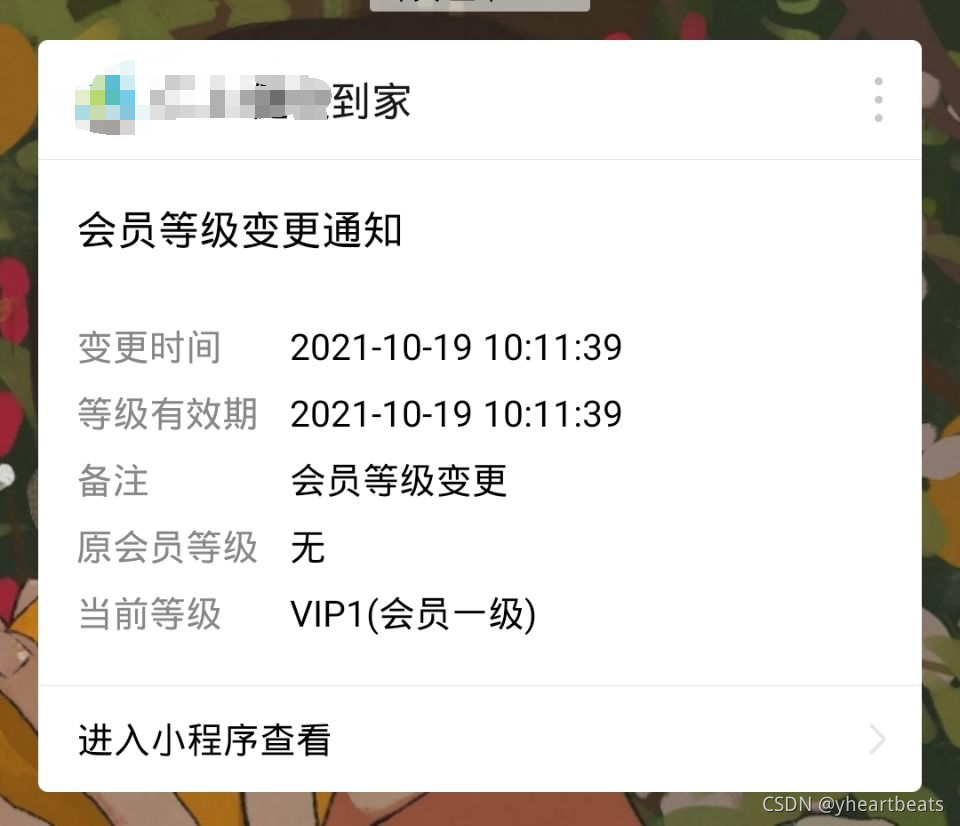Image resolution: width=960 pixels, height=826 pixels.
Task: Tap the 会员等级变更通知 title
Action: click(240, 230)
